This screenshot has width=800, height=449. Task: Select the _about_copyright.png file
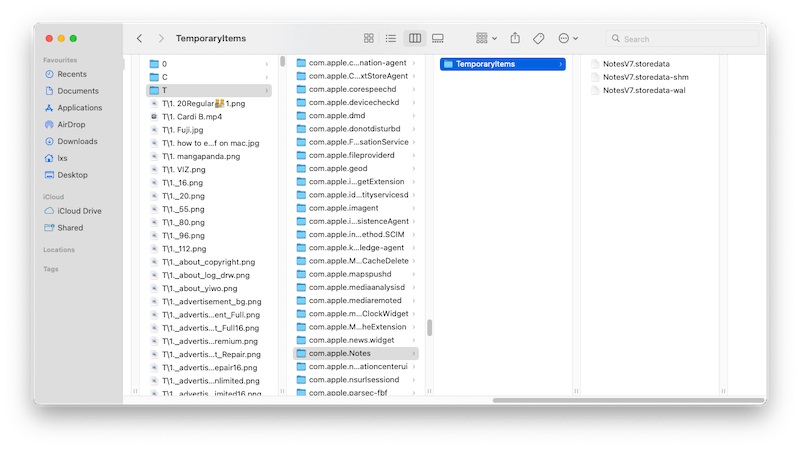point(209,262)
